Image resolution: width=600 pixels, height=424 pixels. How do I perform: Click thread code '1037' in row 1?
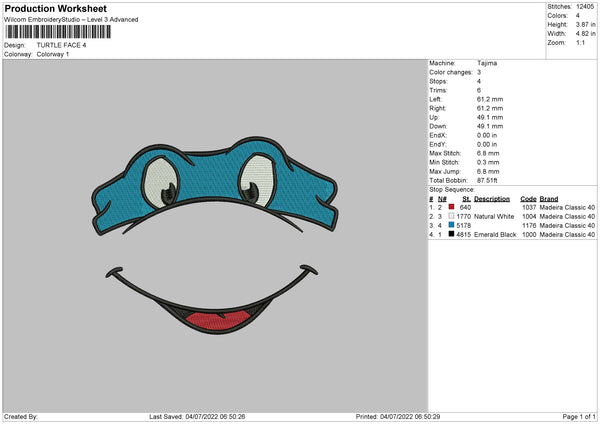point(529,207)
